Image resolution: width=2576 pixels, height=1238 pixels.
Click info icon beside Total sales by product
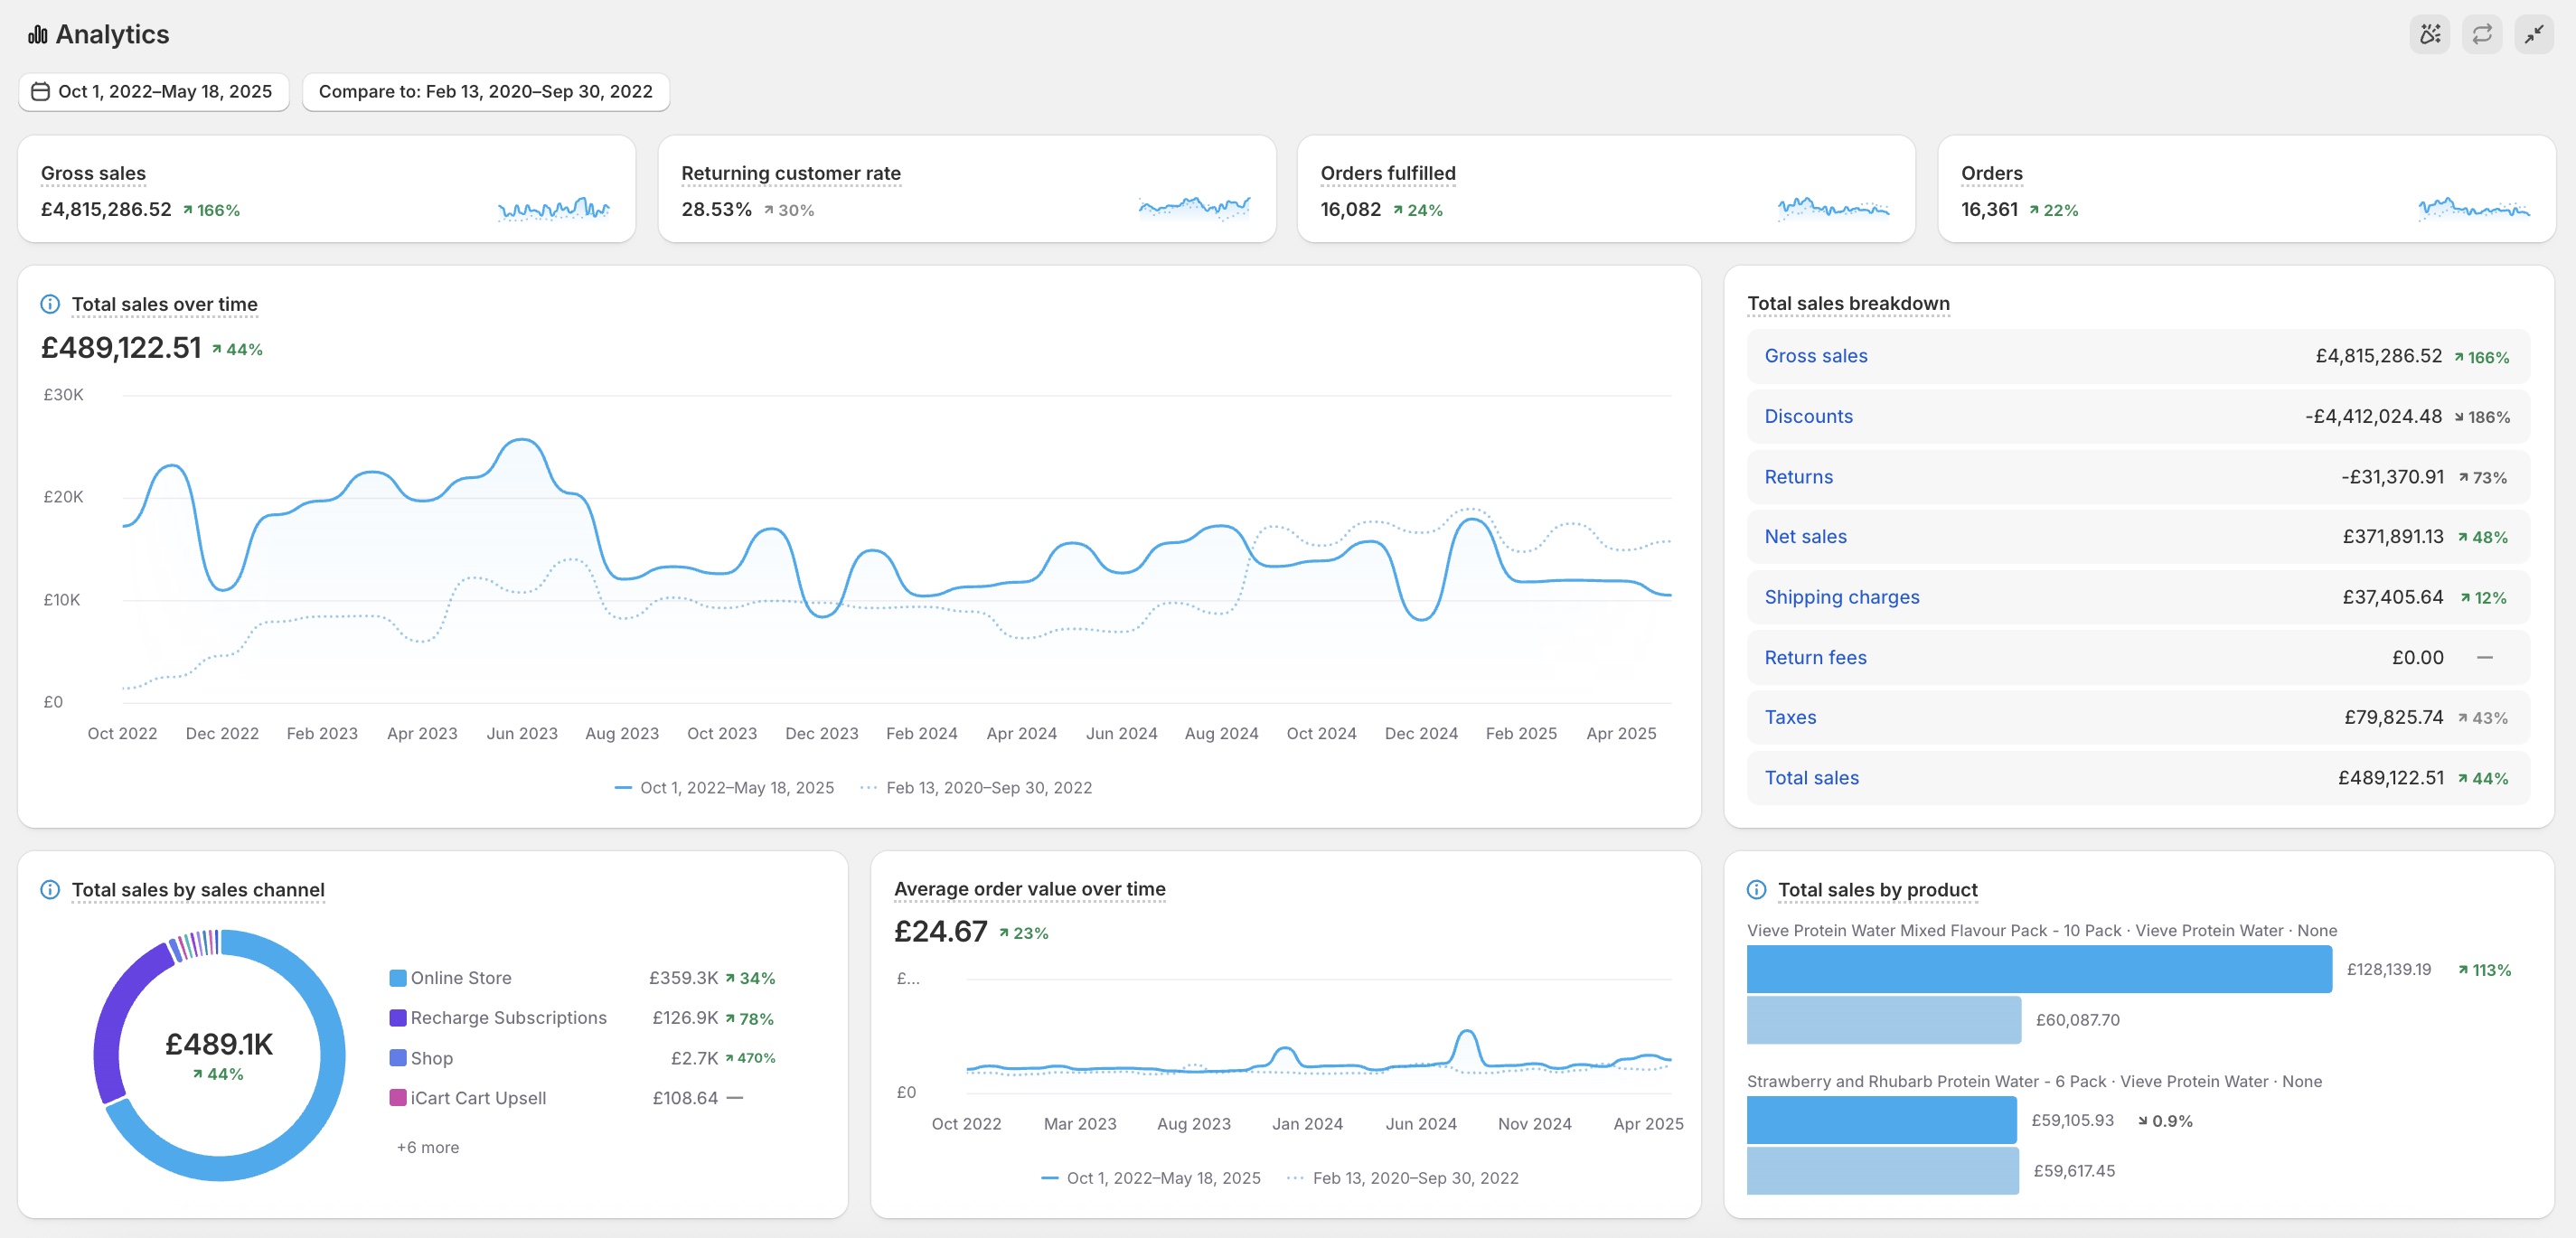click(1756, 889)
